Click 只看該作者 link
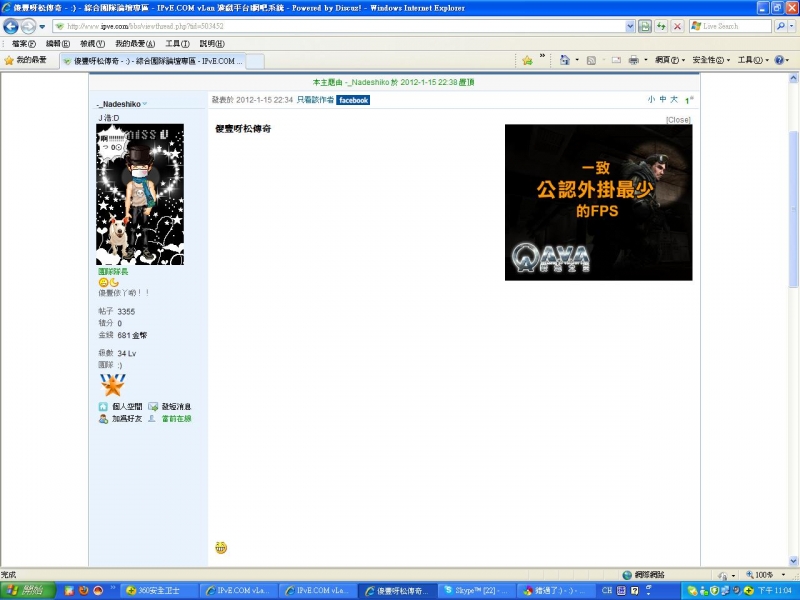 point(315,100)
